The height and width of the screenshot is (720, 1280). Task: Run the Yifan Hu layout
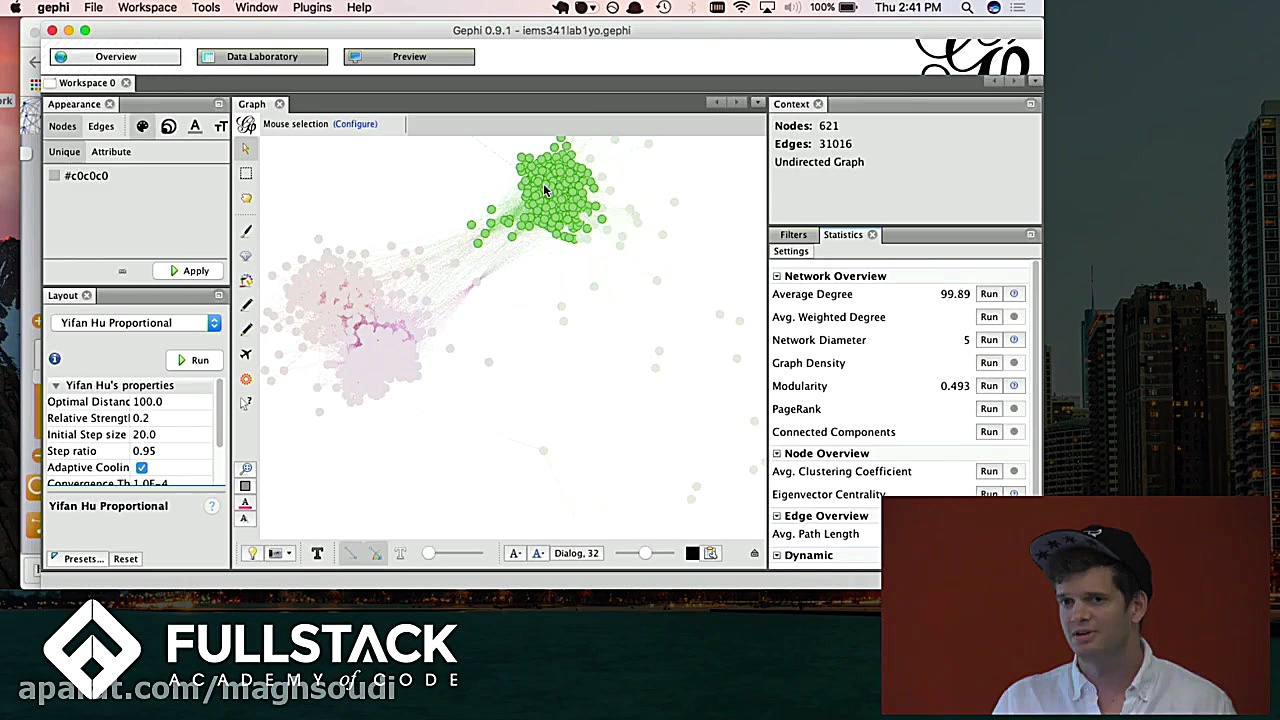coord(193,360)
